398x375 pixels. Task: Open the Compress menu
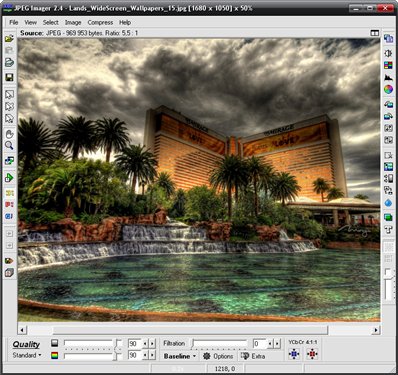point(100,22)
